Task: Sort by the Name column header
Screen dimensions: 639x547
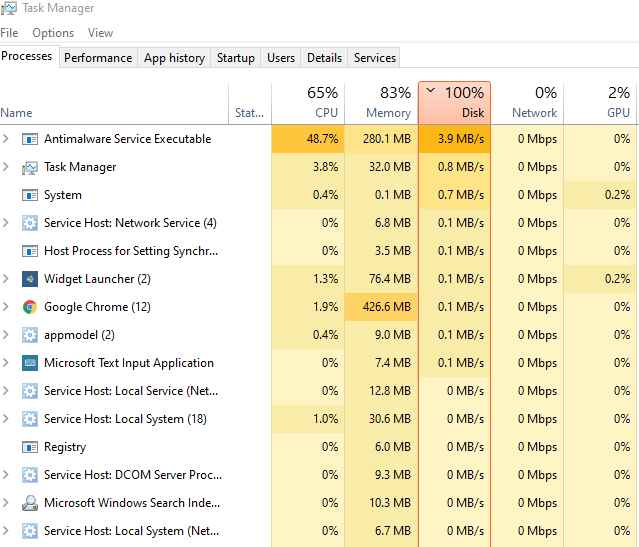Action: coord(114,104)
